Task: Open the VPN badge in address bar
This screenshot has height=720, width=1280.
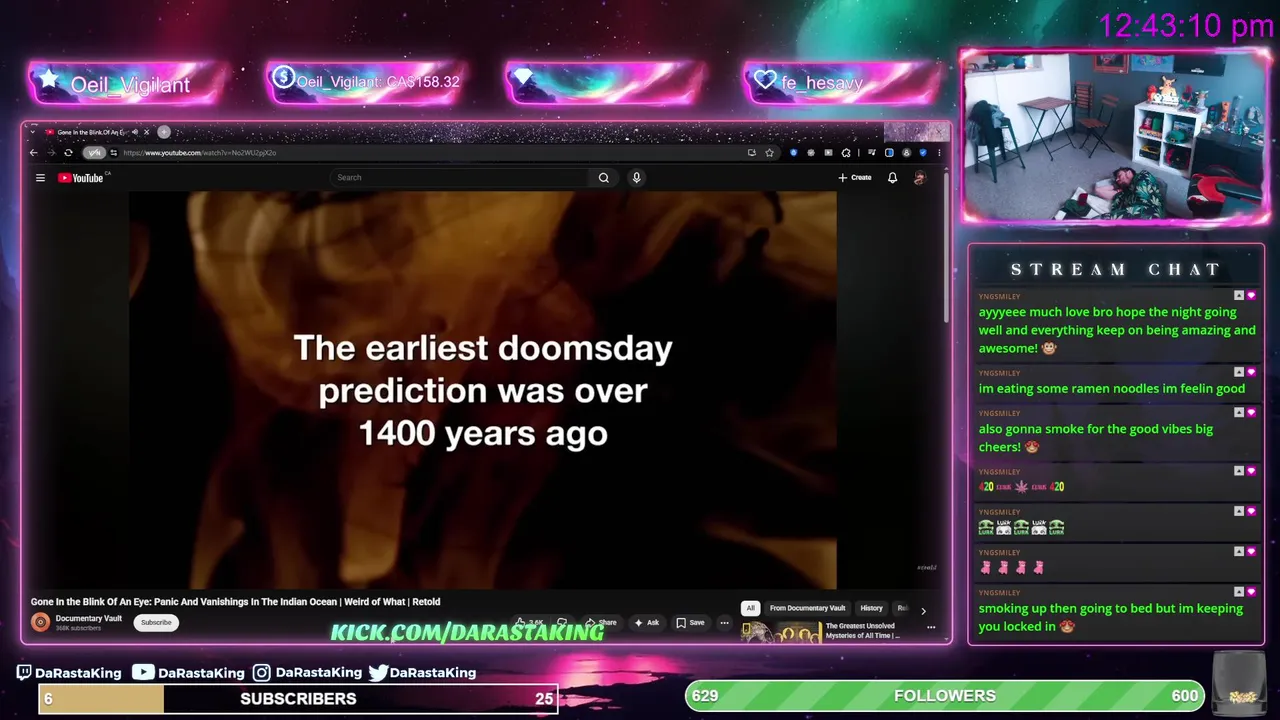Action: coord(94,153)
